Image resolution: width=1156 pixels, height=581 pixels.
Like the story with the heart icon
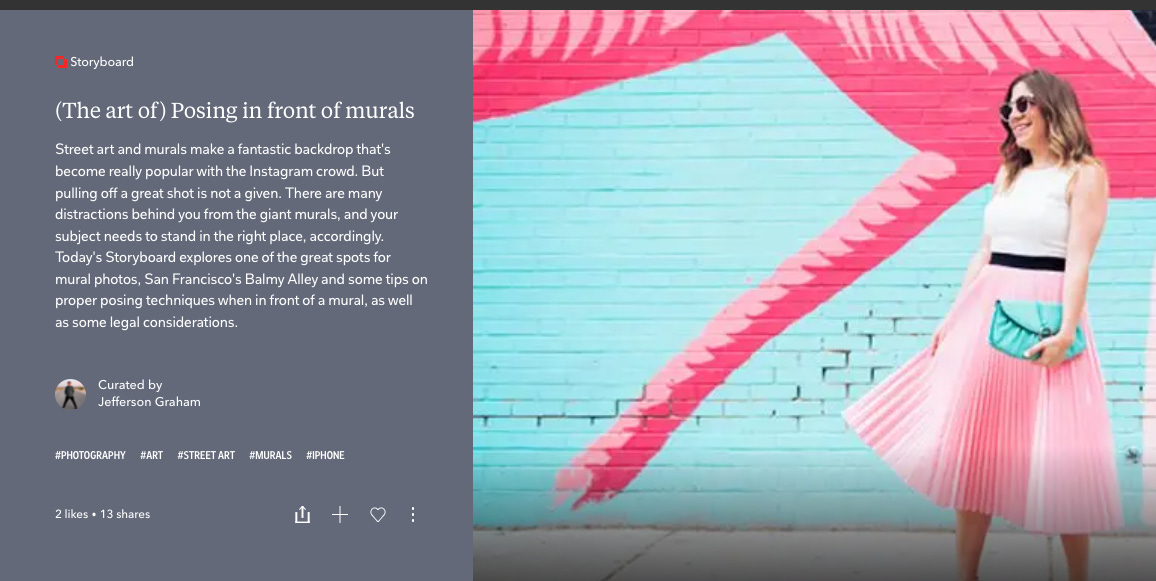coord(377,515)
